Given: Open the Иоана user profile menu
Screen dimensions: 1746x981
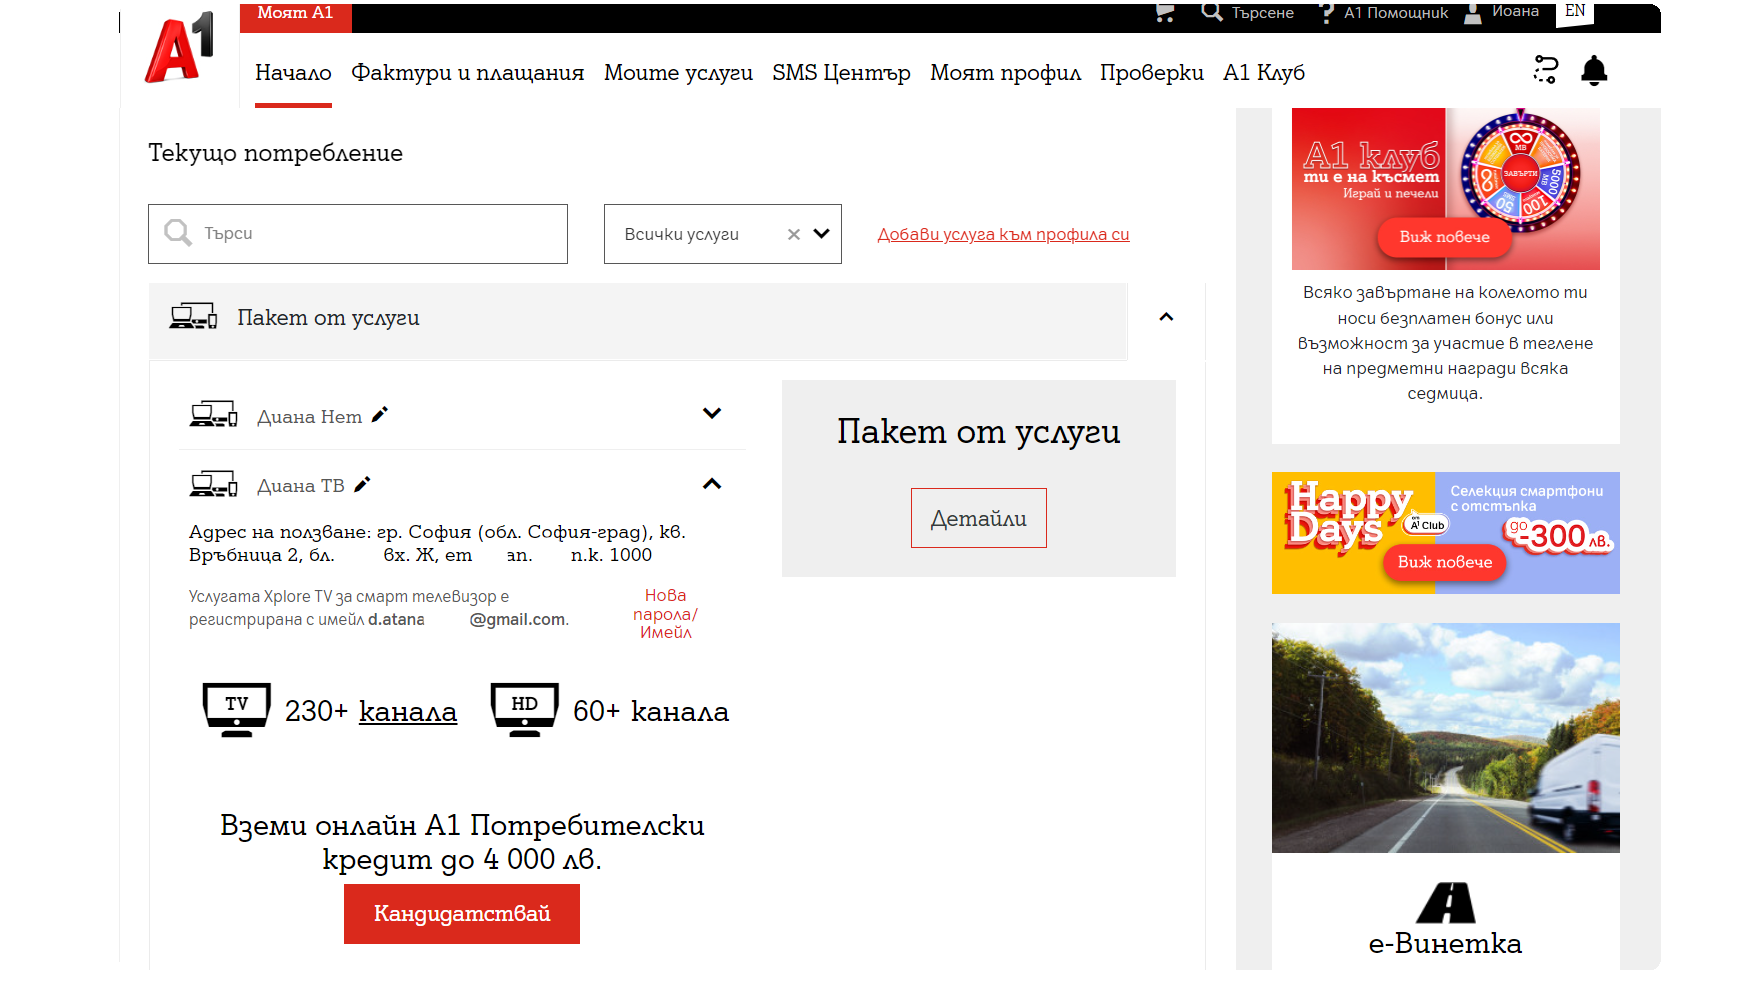Looking at the screenshot, I should tap(1502, 12).
